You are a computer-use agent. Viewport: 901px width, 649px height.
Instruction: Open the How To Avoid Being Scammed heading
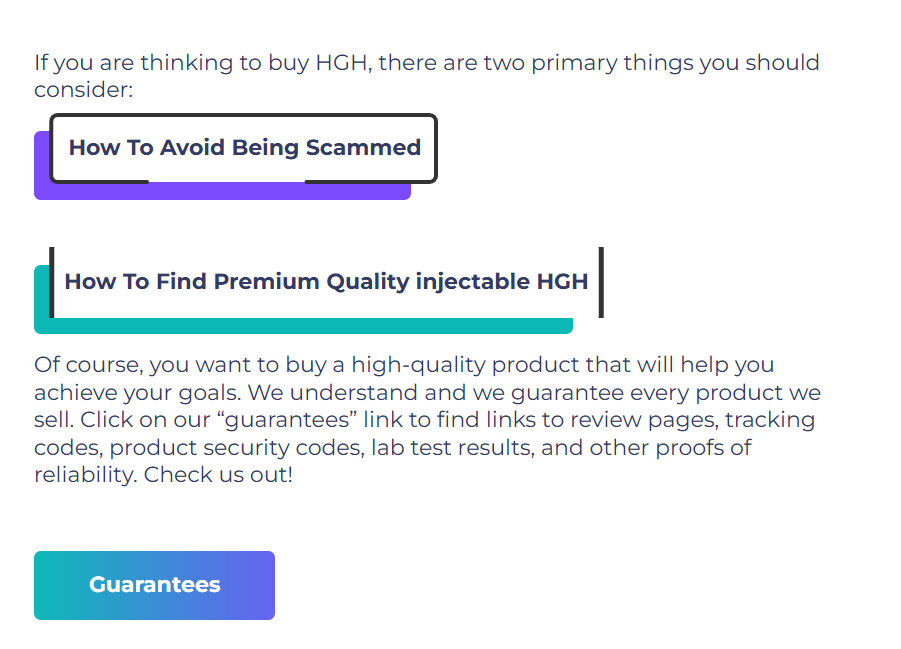coord(244,148)
